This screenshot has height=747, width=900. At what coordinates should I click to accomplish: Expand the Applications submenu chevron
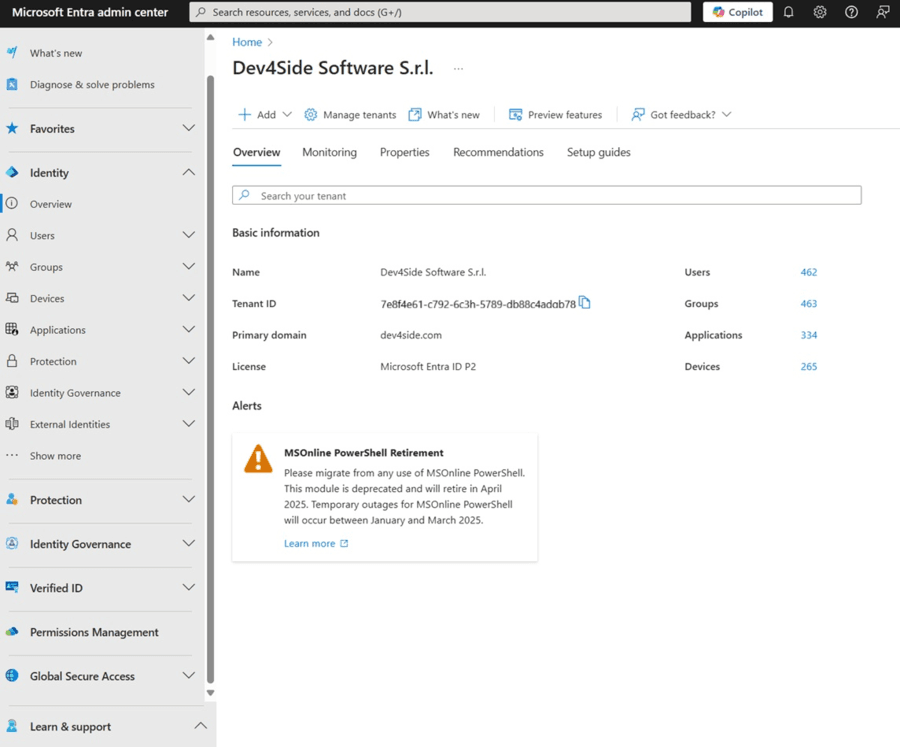(x=189, y=329)
